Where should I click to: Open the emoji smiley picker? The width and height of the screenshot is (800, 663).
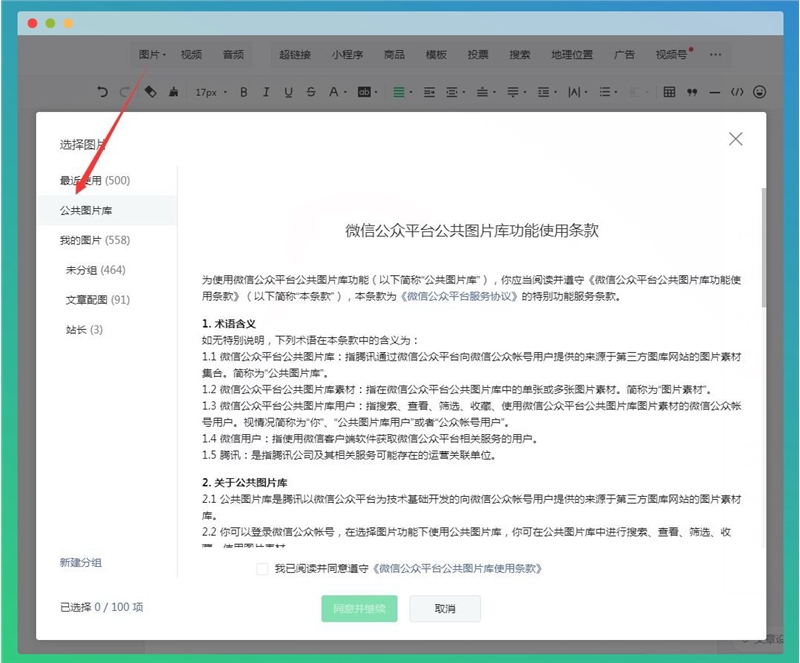[x=759, y=92]
